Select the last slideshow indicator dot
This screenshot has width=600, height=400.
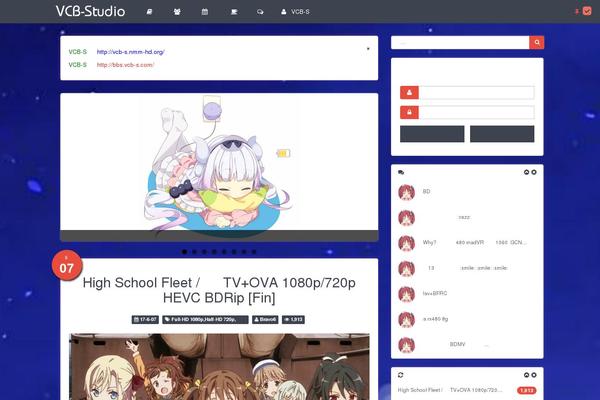point(254,252)
